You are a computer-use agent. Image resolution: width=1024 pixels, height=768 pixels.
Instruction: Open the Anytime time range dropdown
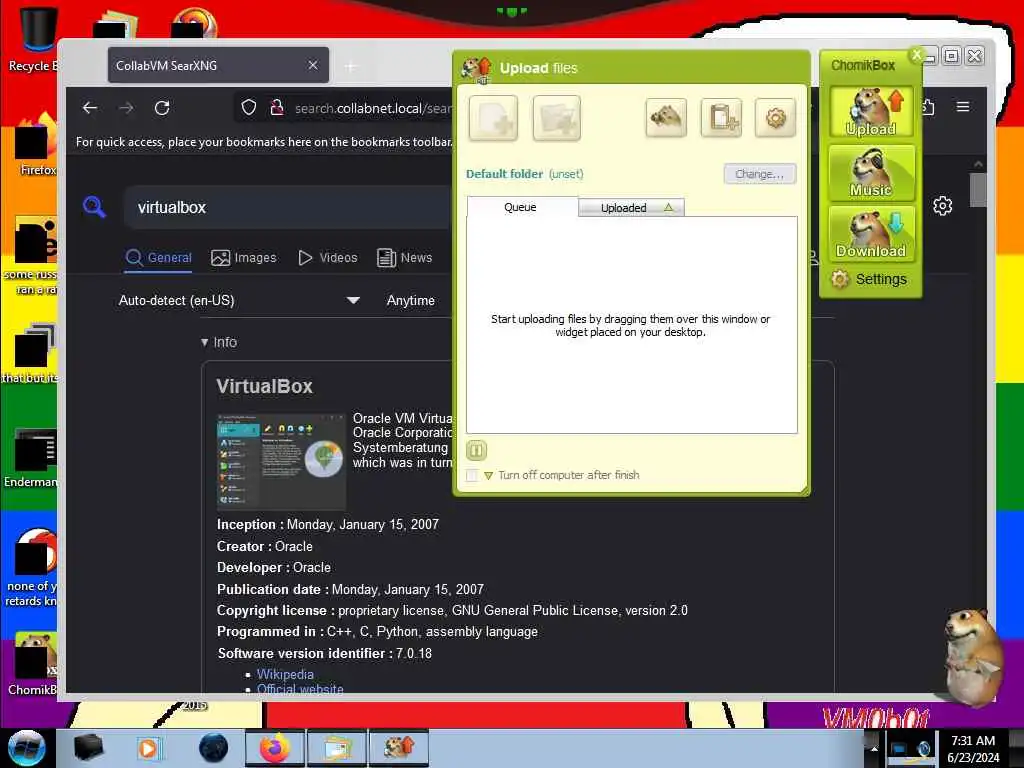coord(410,300)
